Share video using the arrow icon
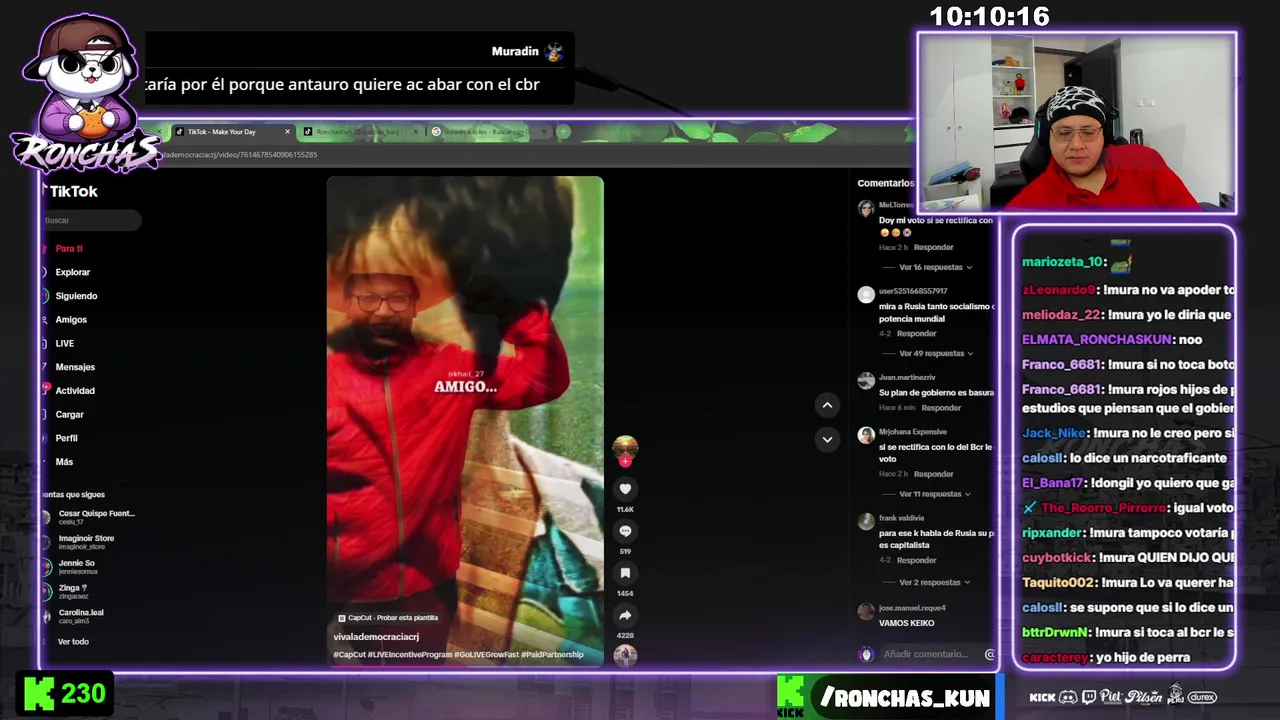Screen dimensions: 1280x720 (625, 615)
